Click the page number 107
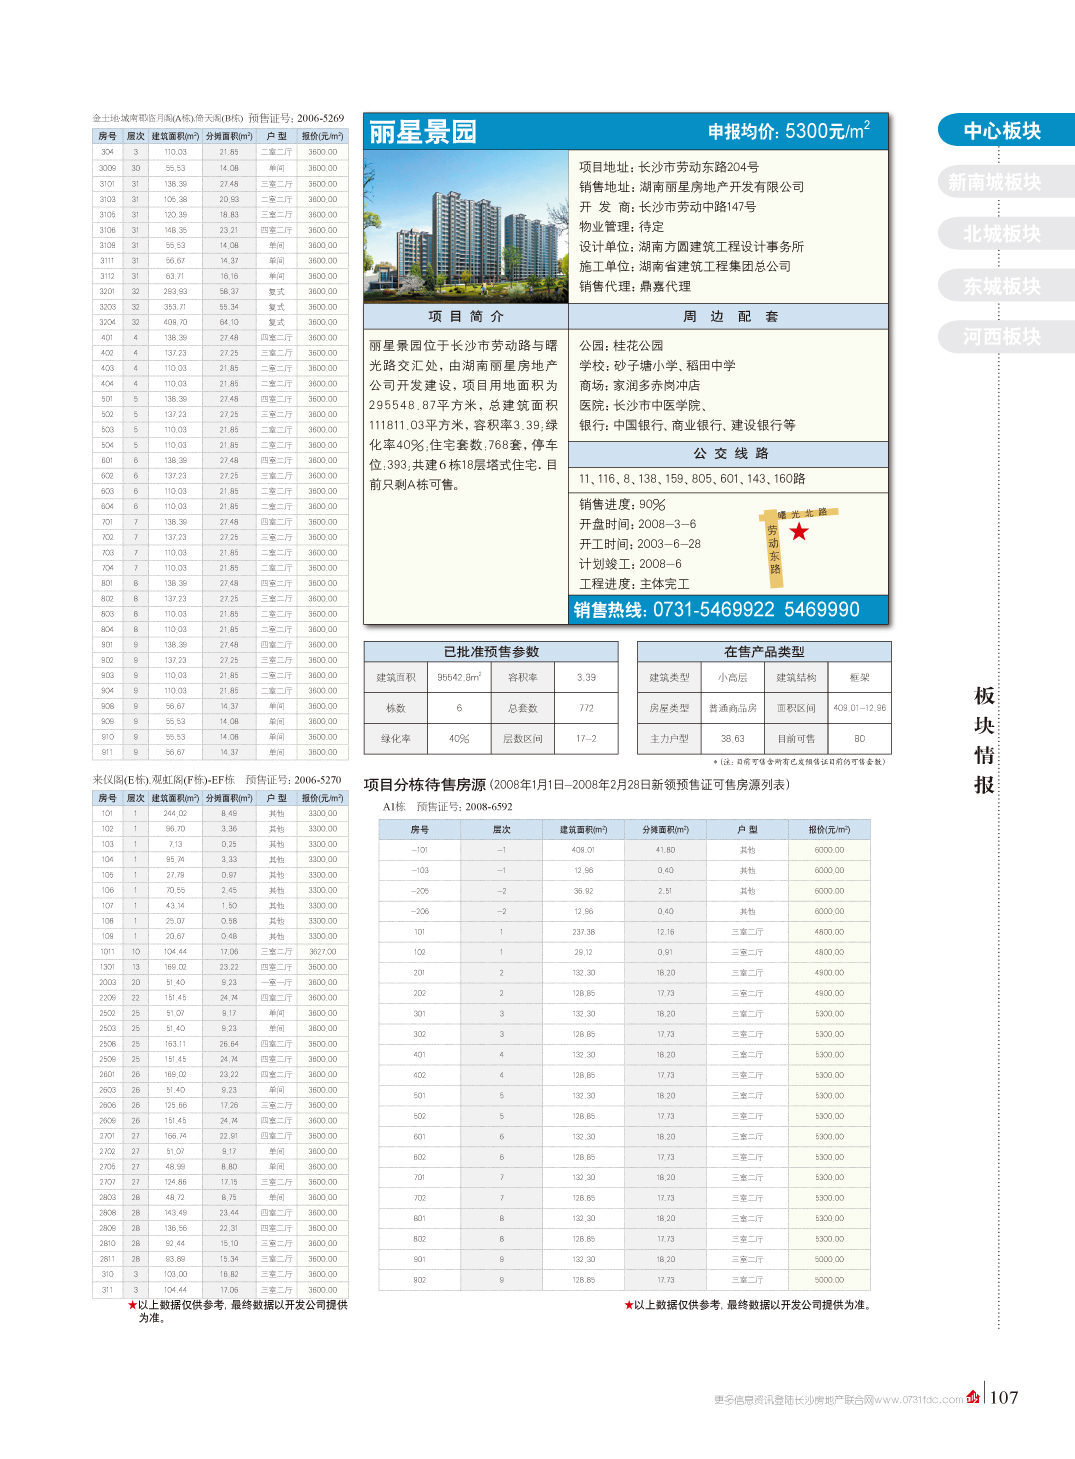The width and height of the screenshot is (1075, 1459). click(x=1004, y=1398)
